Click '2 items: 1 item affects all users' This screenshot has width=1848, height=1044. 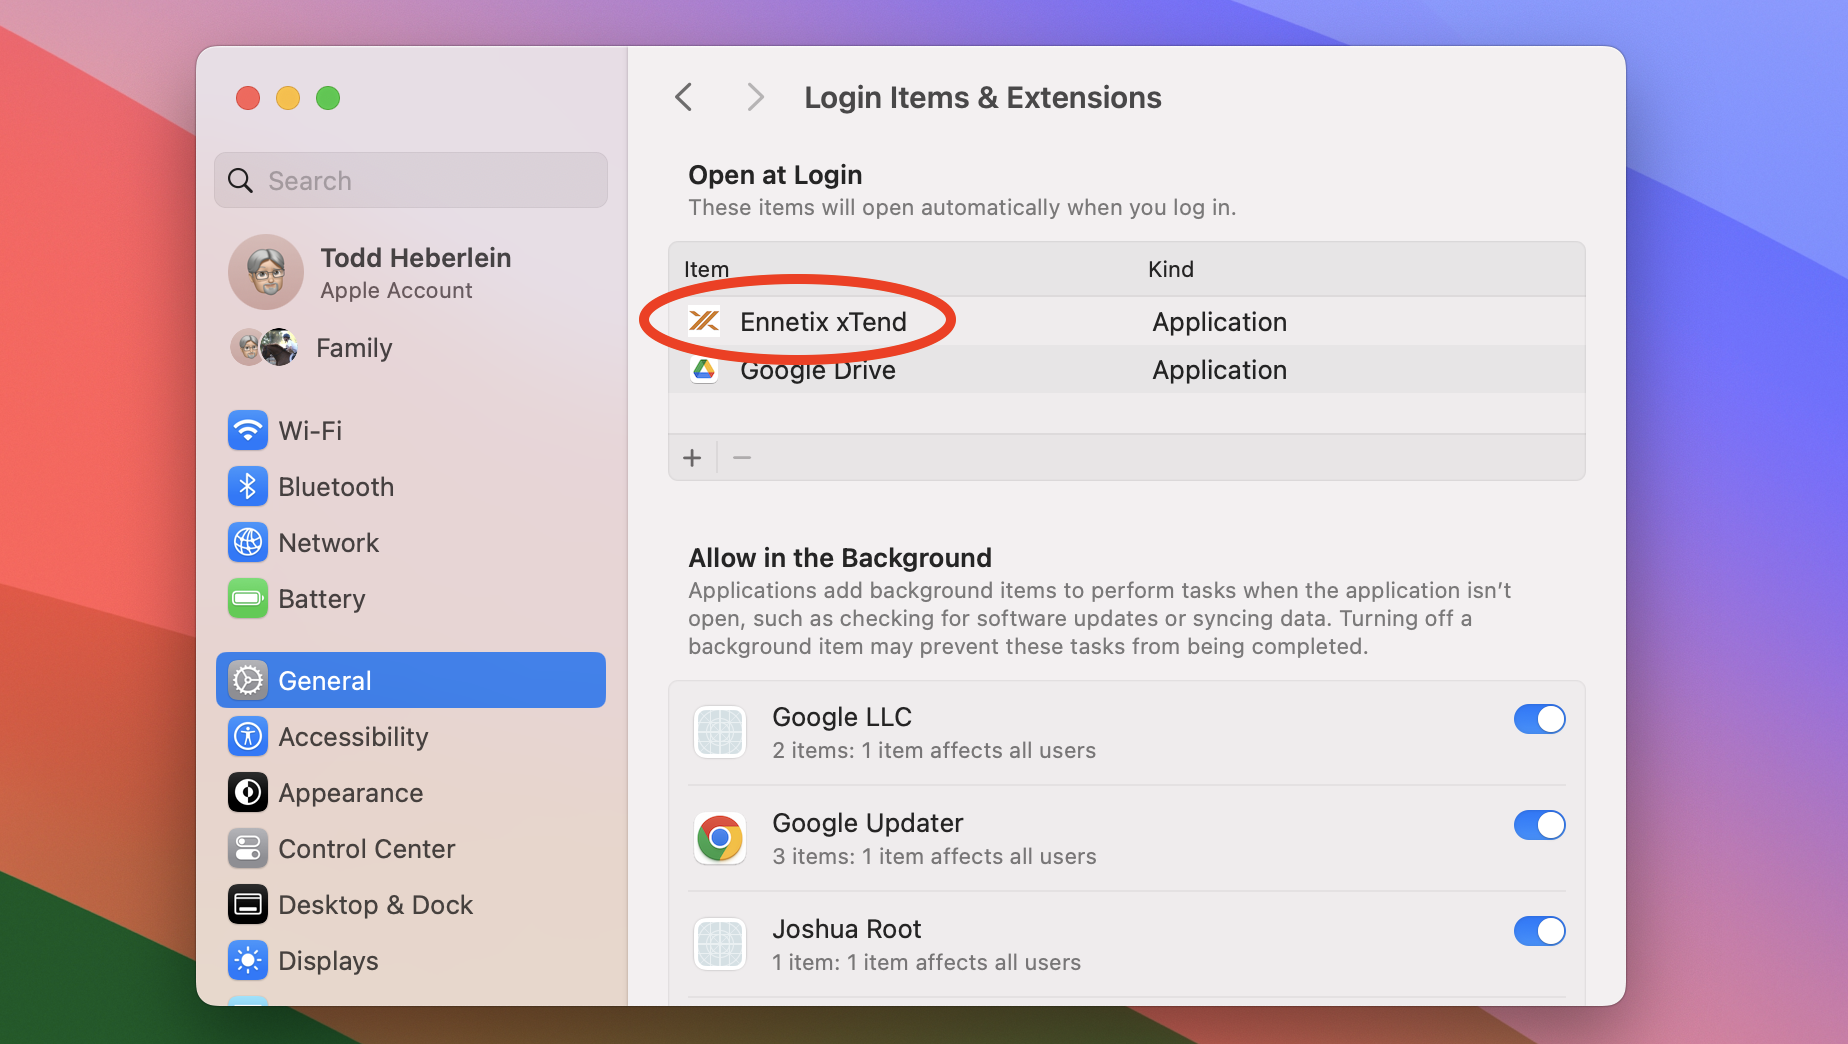coord(934,751)
